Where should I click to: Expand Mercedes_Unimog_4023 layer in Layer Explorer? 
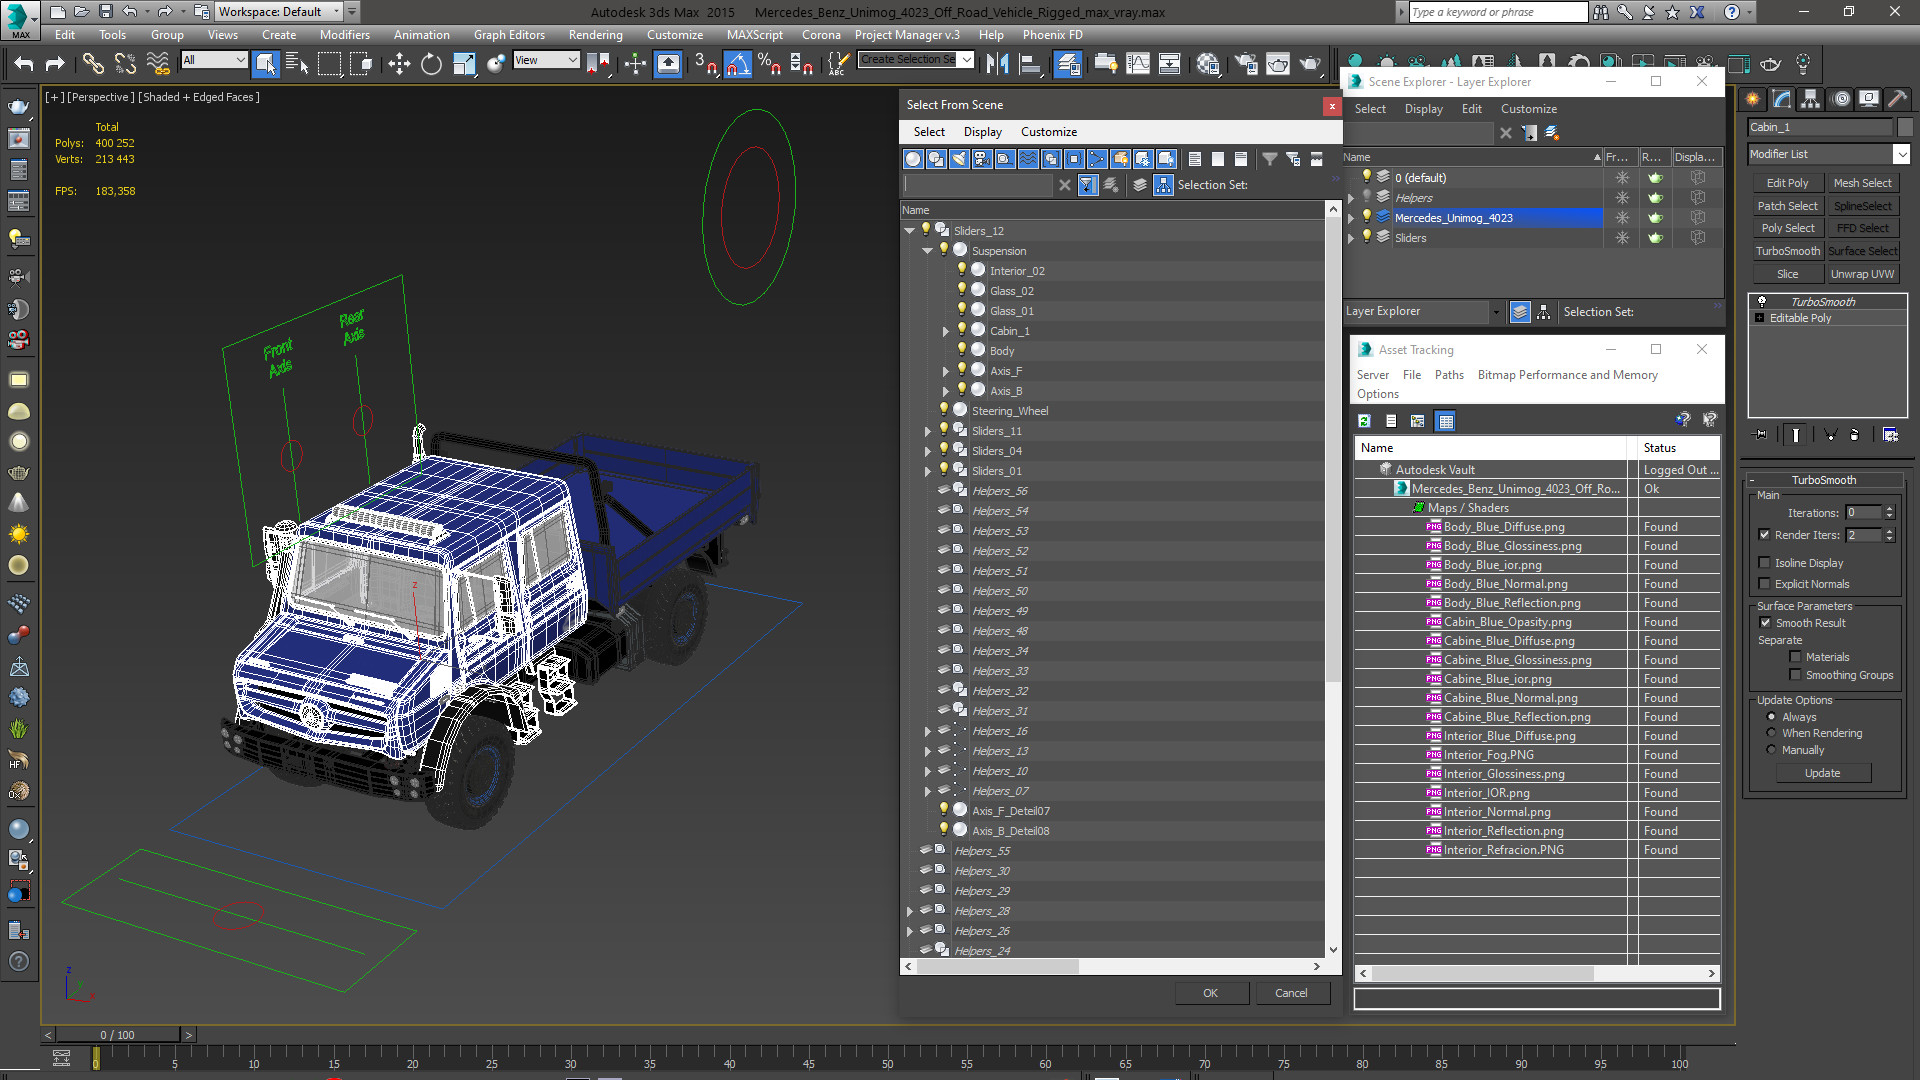coord(1352,218)
